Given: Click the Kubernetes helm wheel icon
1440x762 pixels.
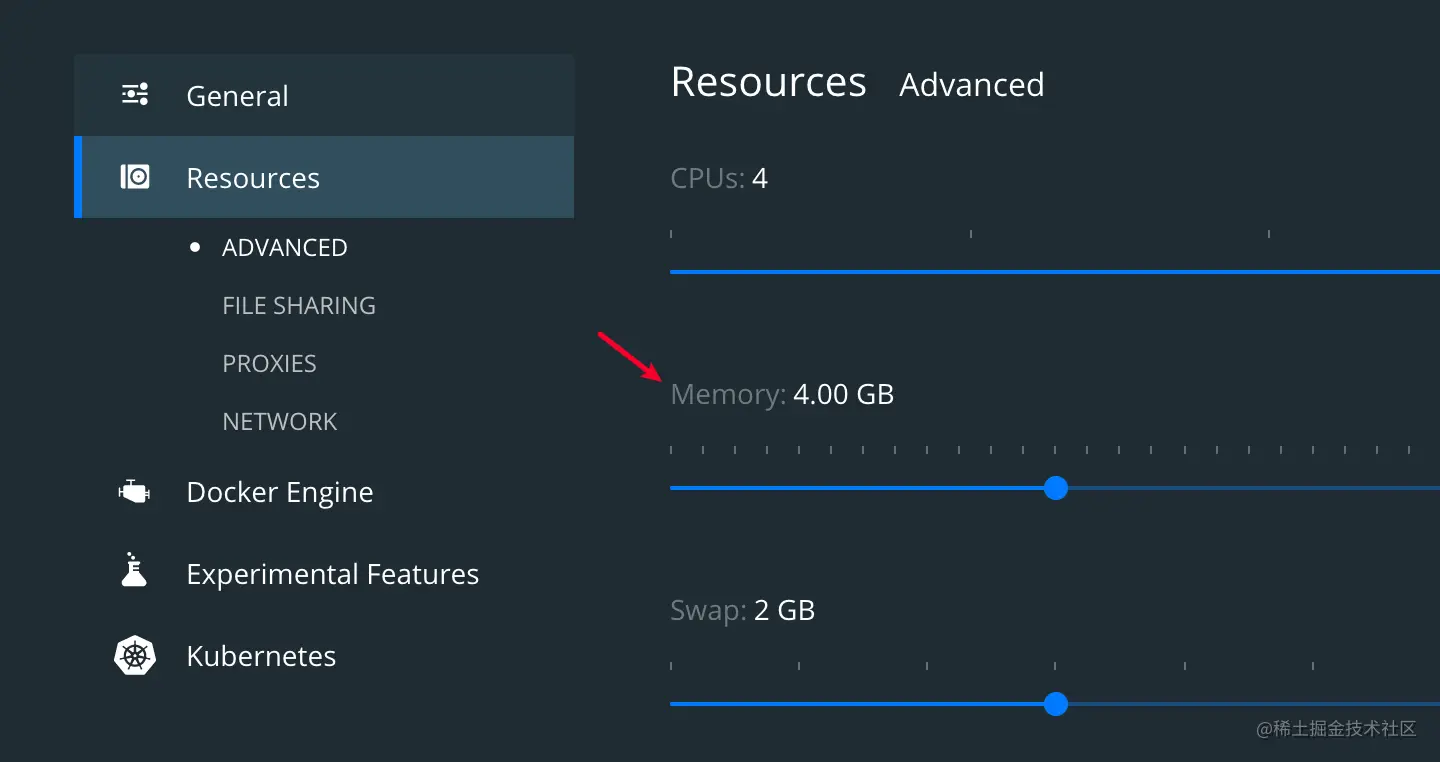Looking at the screenshot, I should pos(135,656).
